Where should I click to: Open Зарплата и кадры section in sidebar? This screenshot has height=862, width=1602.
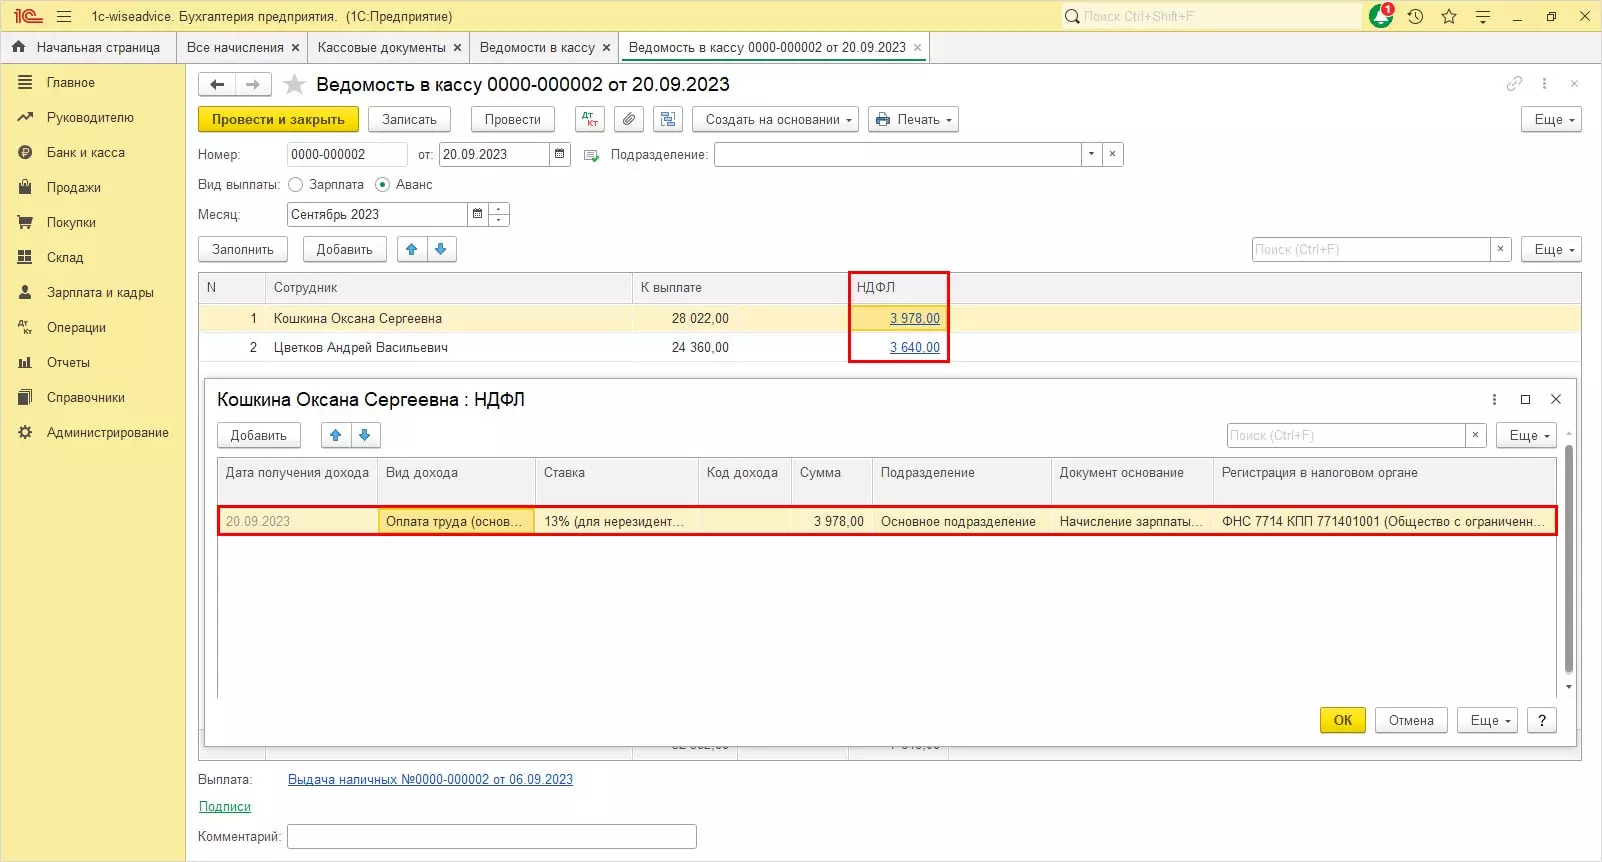click(100, 292)
